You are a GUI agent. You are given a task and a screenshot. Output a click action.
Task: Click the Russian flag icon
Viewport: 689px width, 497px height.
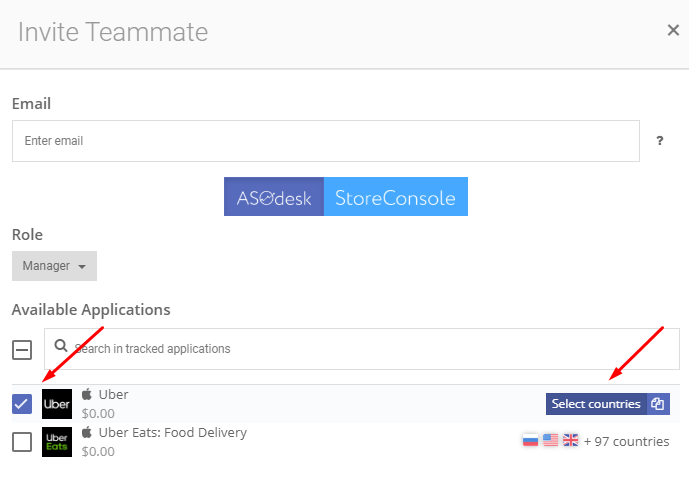(530, 440)
